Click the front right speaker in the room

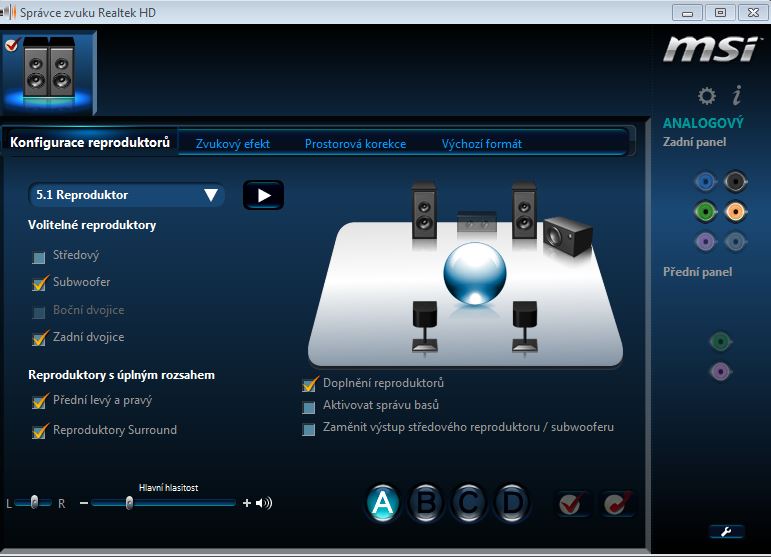coord(524,211)
